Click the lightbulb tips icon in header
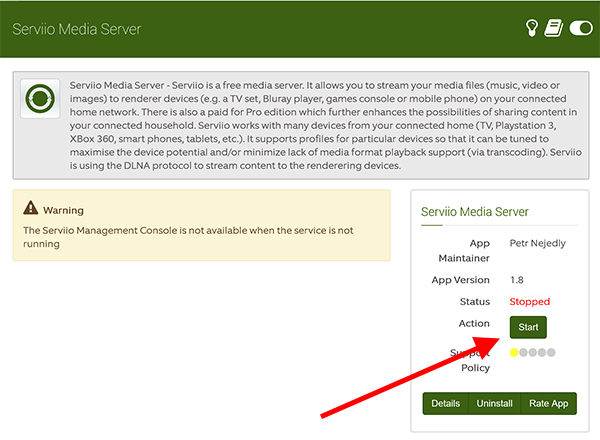Image resolution: width=600 pixels, height=440 pixels. pos(532,28)
